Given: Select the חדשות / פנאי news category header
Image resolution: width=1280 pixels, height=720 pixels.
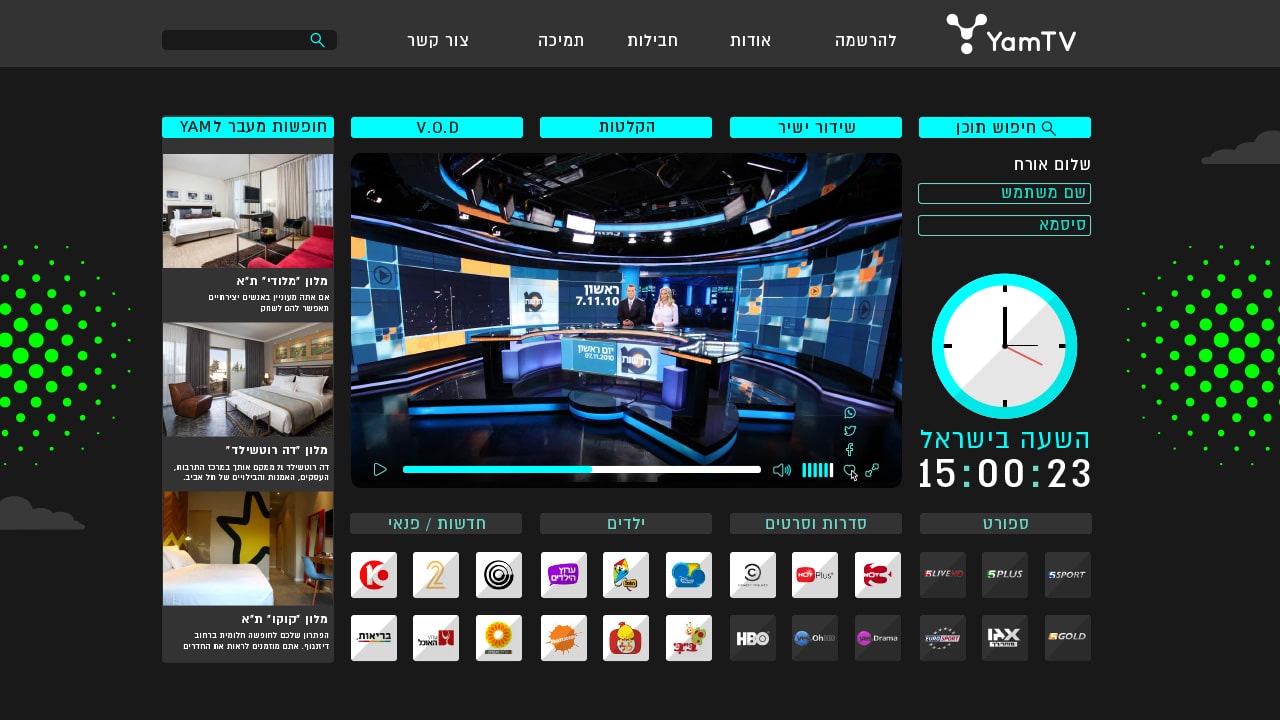Looking at the screenshot, I should tap(436, 523).
